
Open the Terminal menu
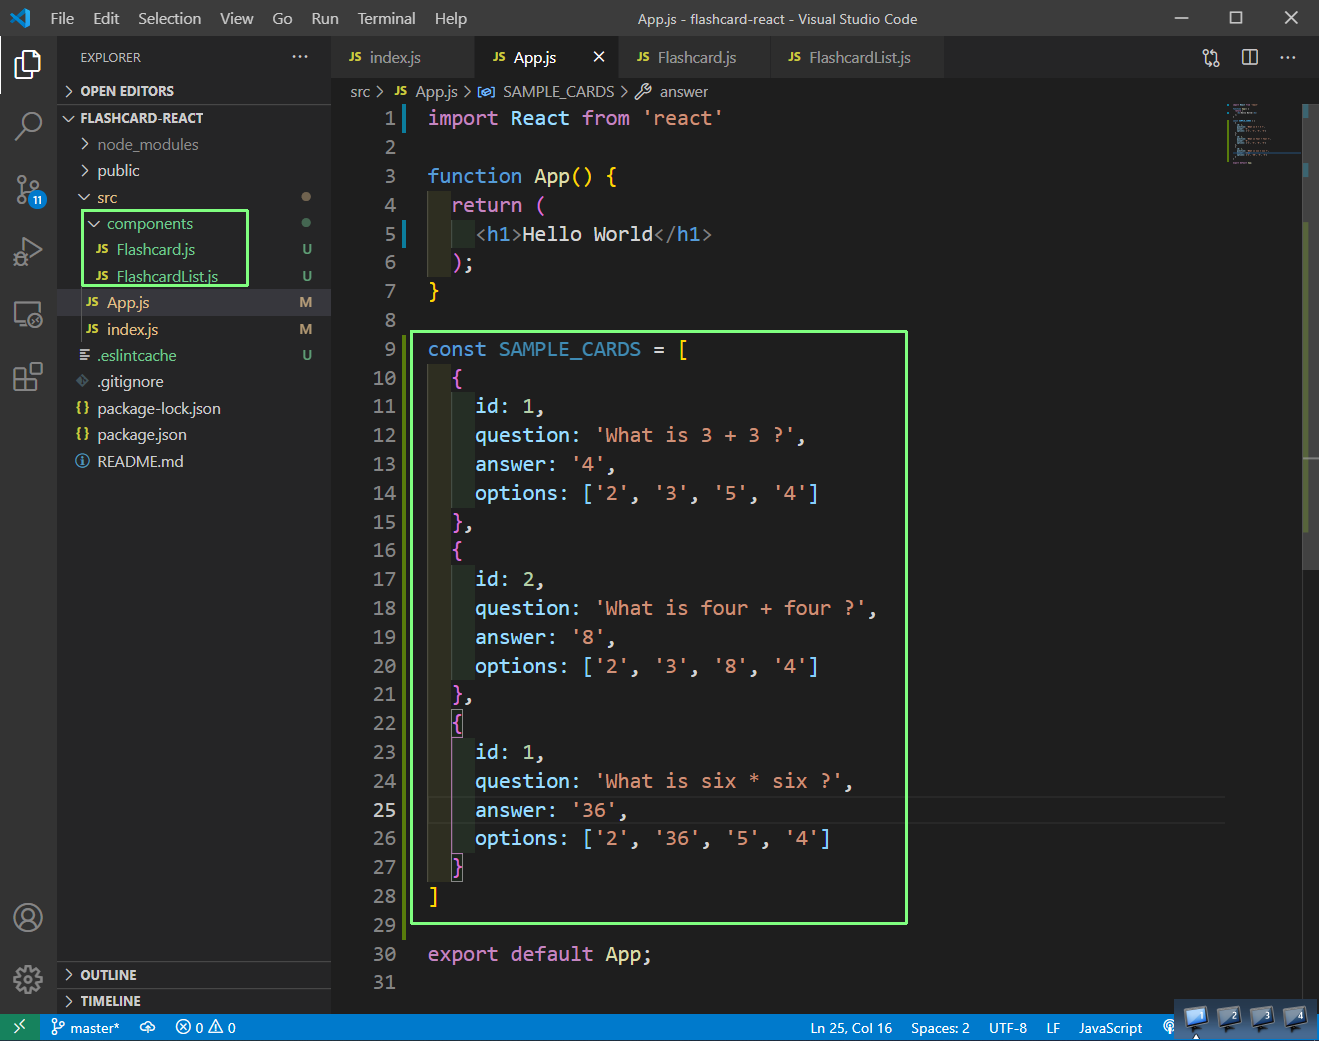coord(387,18)
